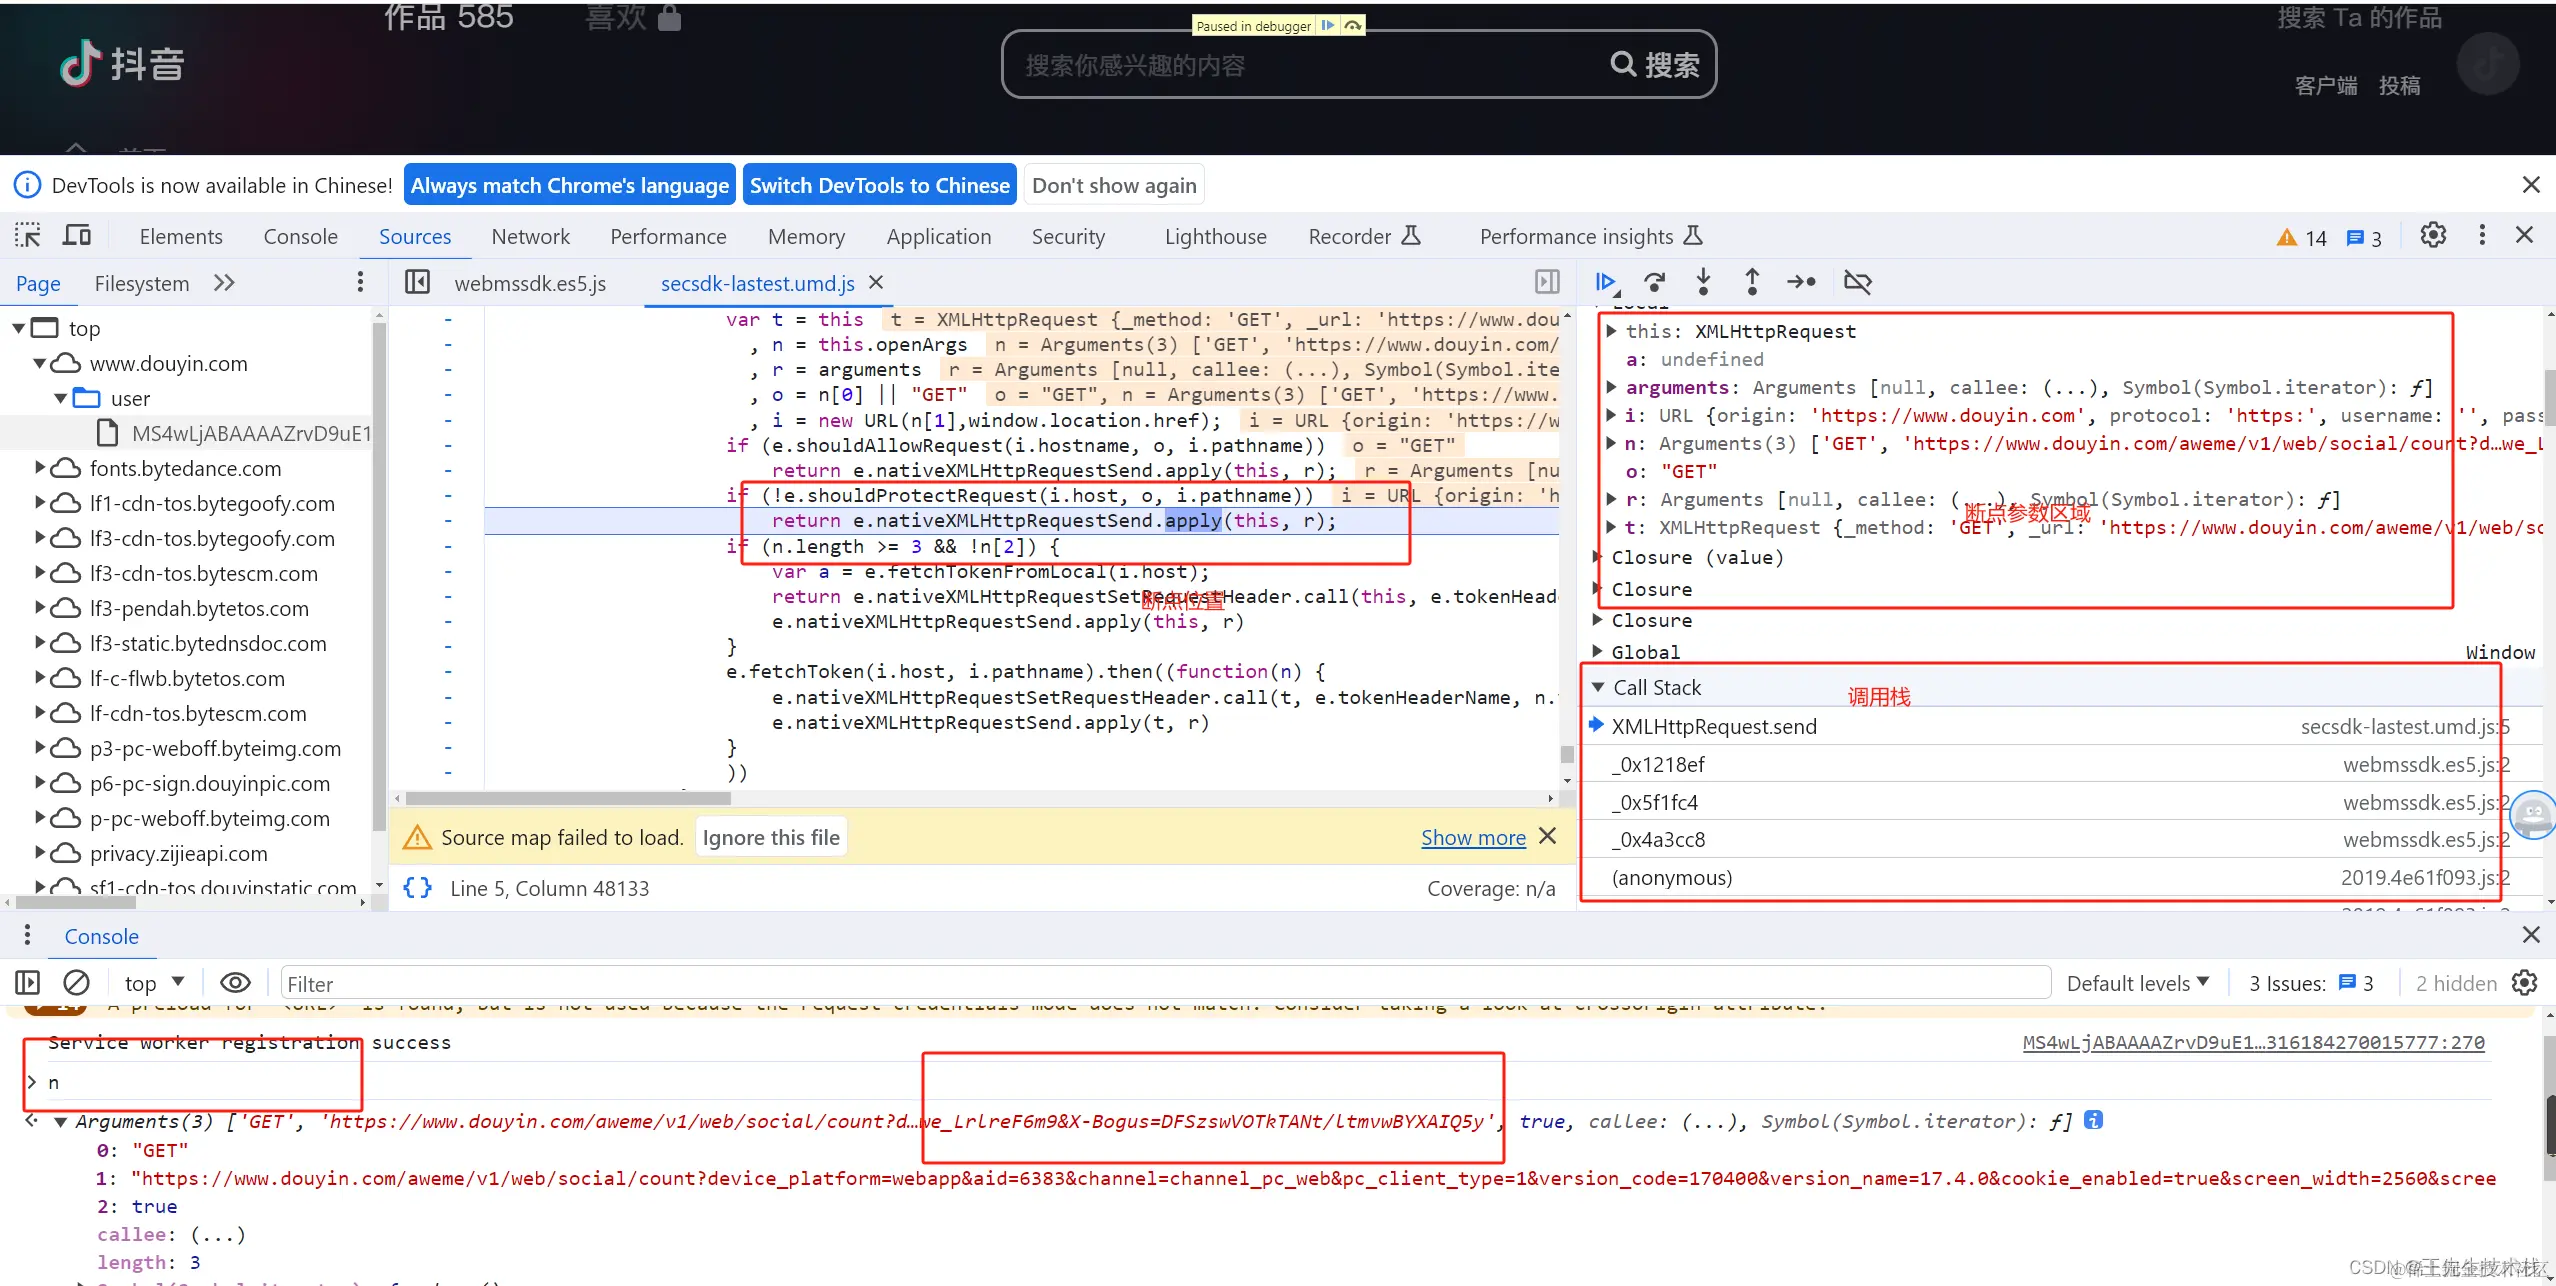Click the Step over next function icon

pos(1655,282)
